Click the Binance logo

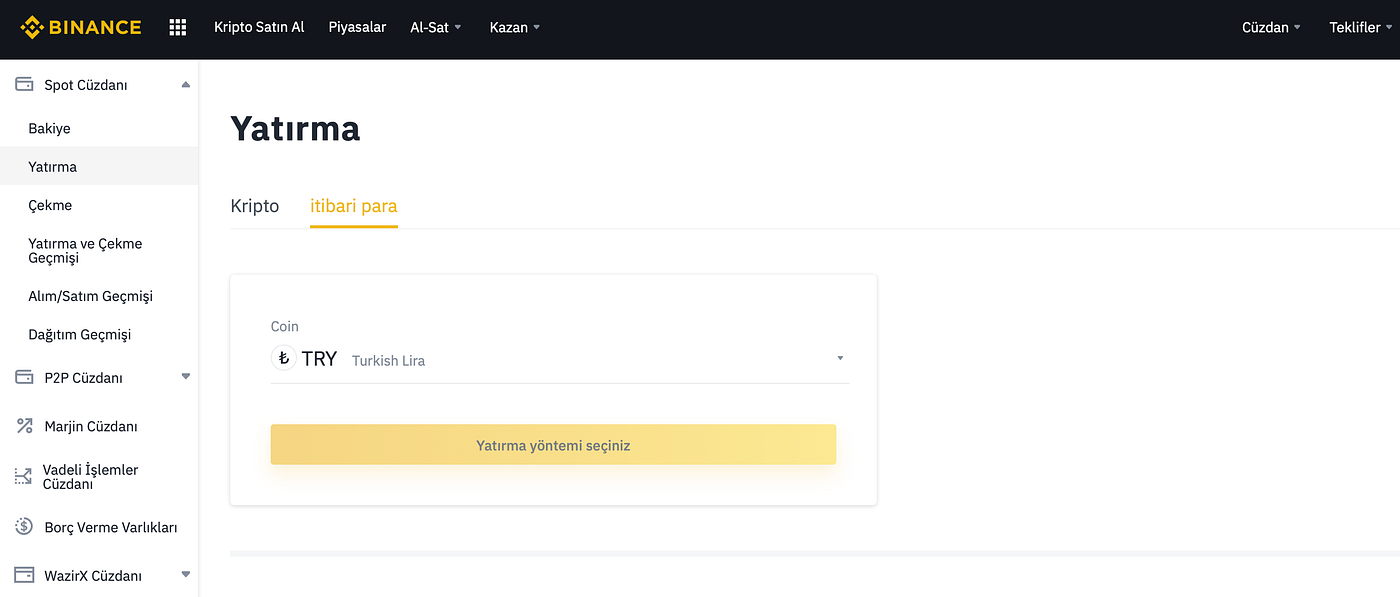[81, 27]
